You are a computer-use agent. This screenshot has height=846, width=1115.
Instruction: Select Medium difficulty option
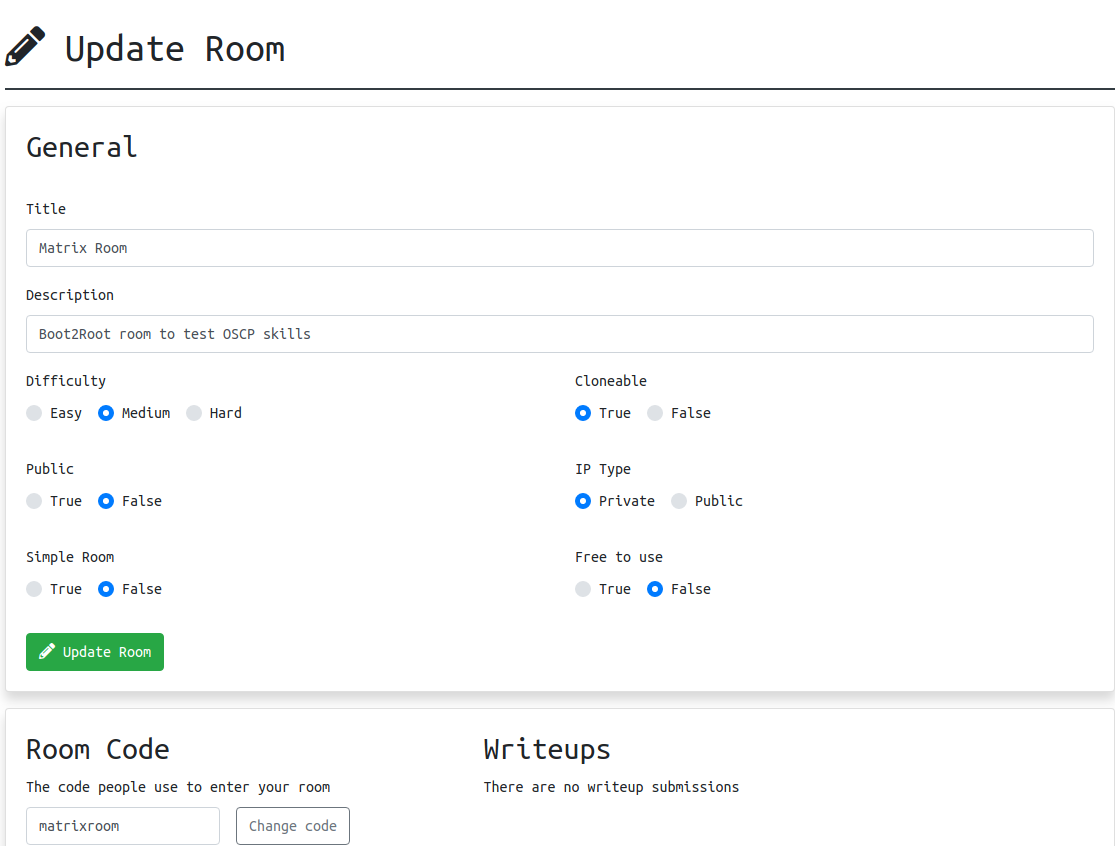click(106, 413)
